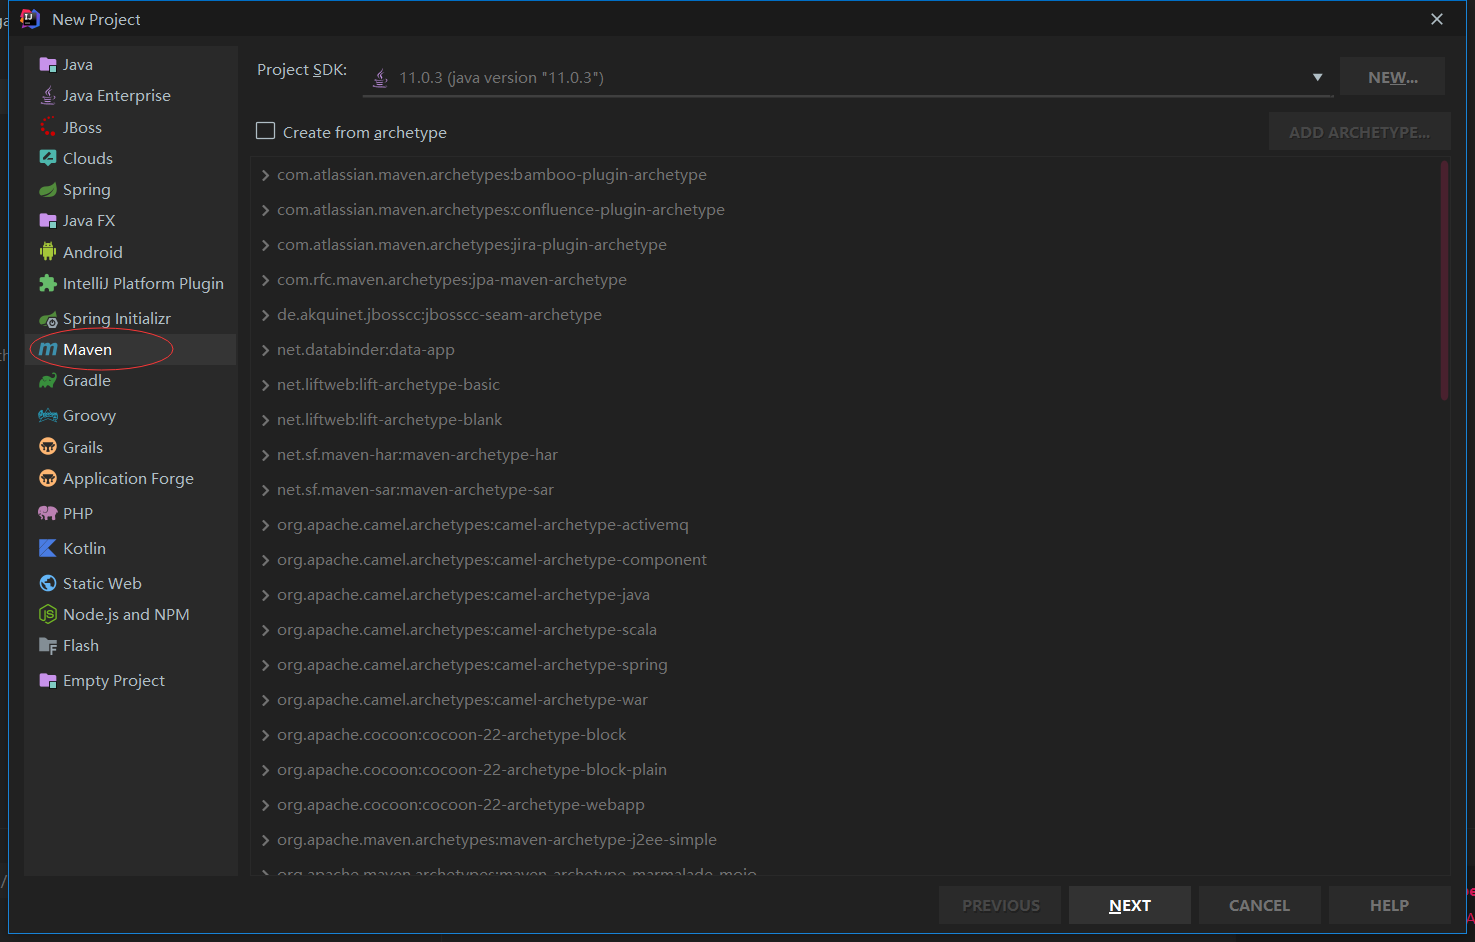Select Spring project type
1475x942 pixels.
[x=130, y=190]
